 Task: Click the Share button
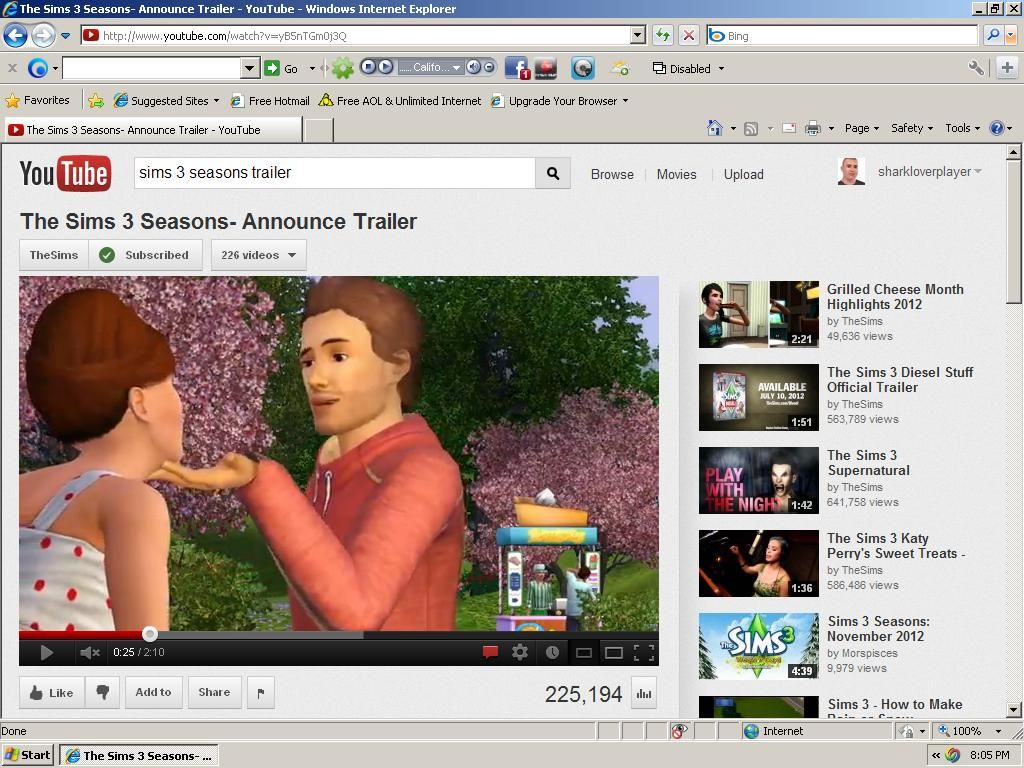point(214,692)
